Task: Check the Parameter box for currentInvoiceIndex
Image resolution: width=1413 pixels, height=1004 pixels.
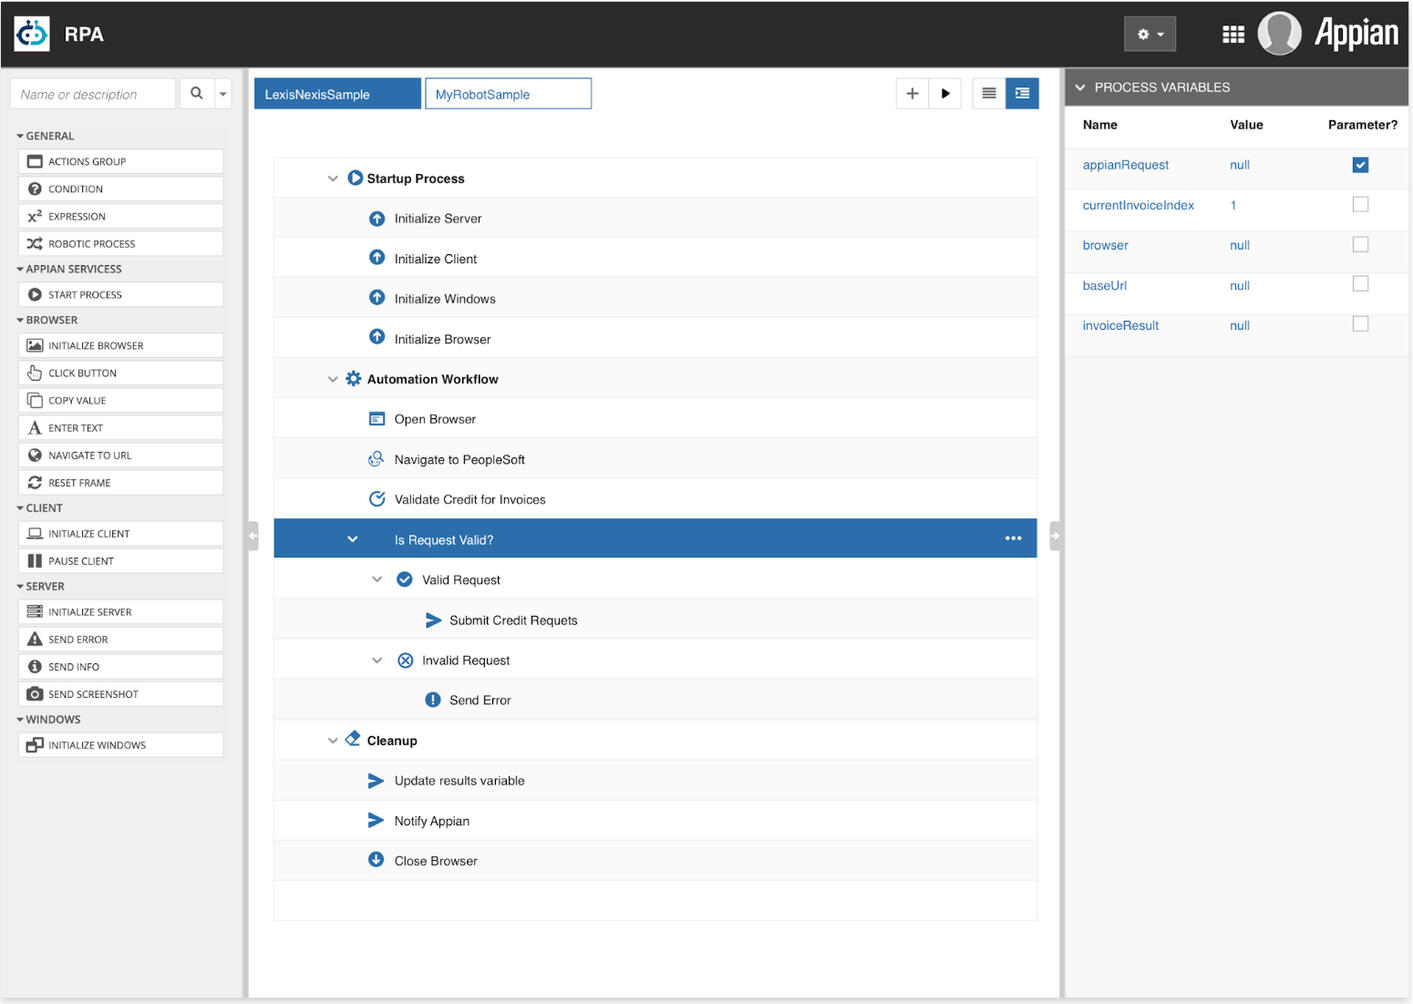Action: point(1360,204)
